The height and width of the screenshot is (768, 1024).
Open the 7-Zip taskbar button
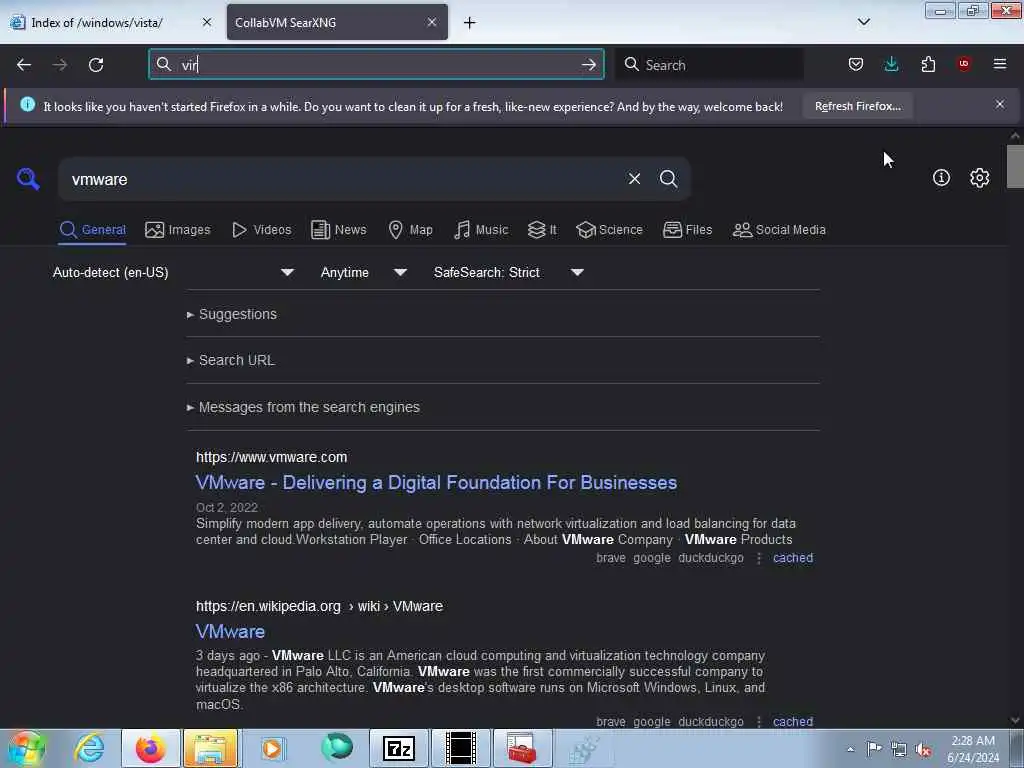(399, 748)
